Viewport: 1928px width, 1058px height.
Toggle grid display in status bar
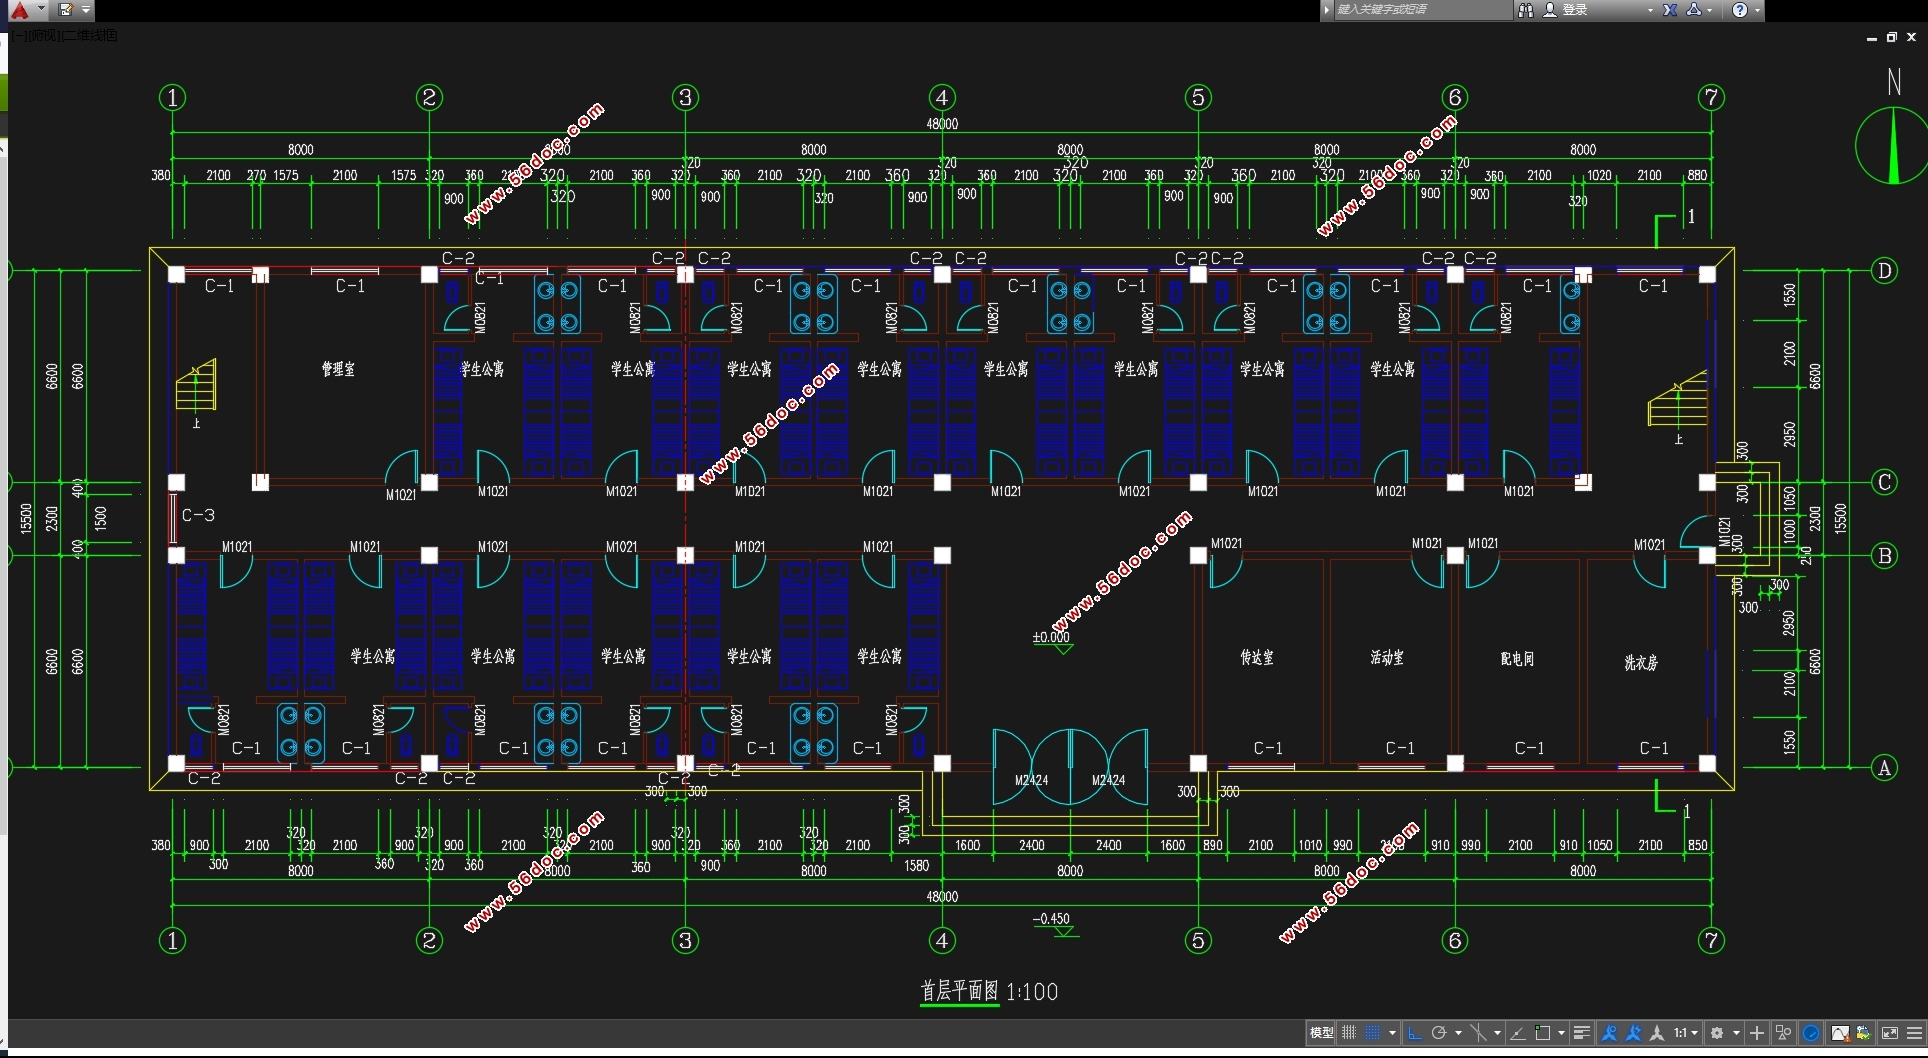pos(1349,1033)
